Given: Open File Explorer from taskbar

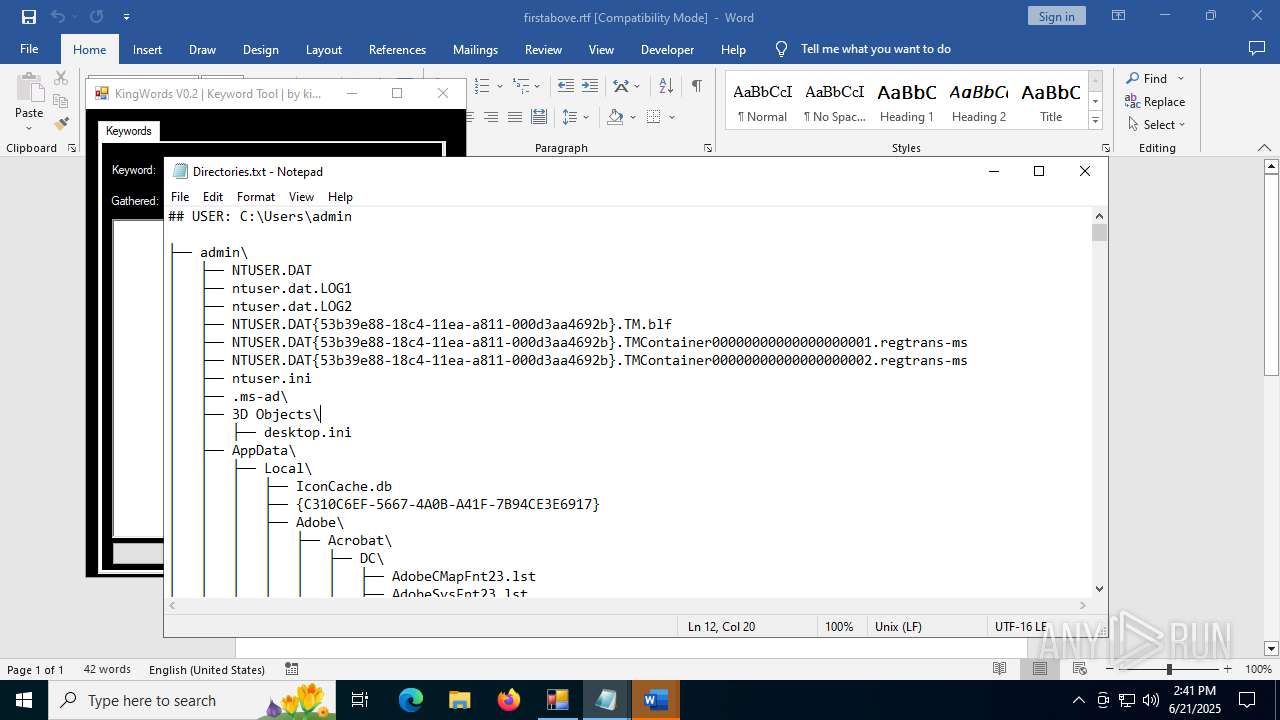Looking at the screenshot, I should 460,700.
